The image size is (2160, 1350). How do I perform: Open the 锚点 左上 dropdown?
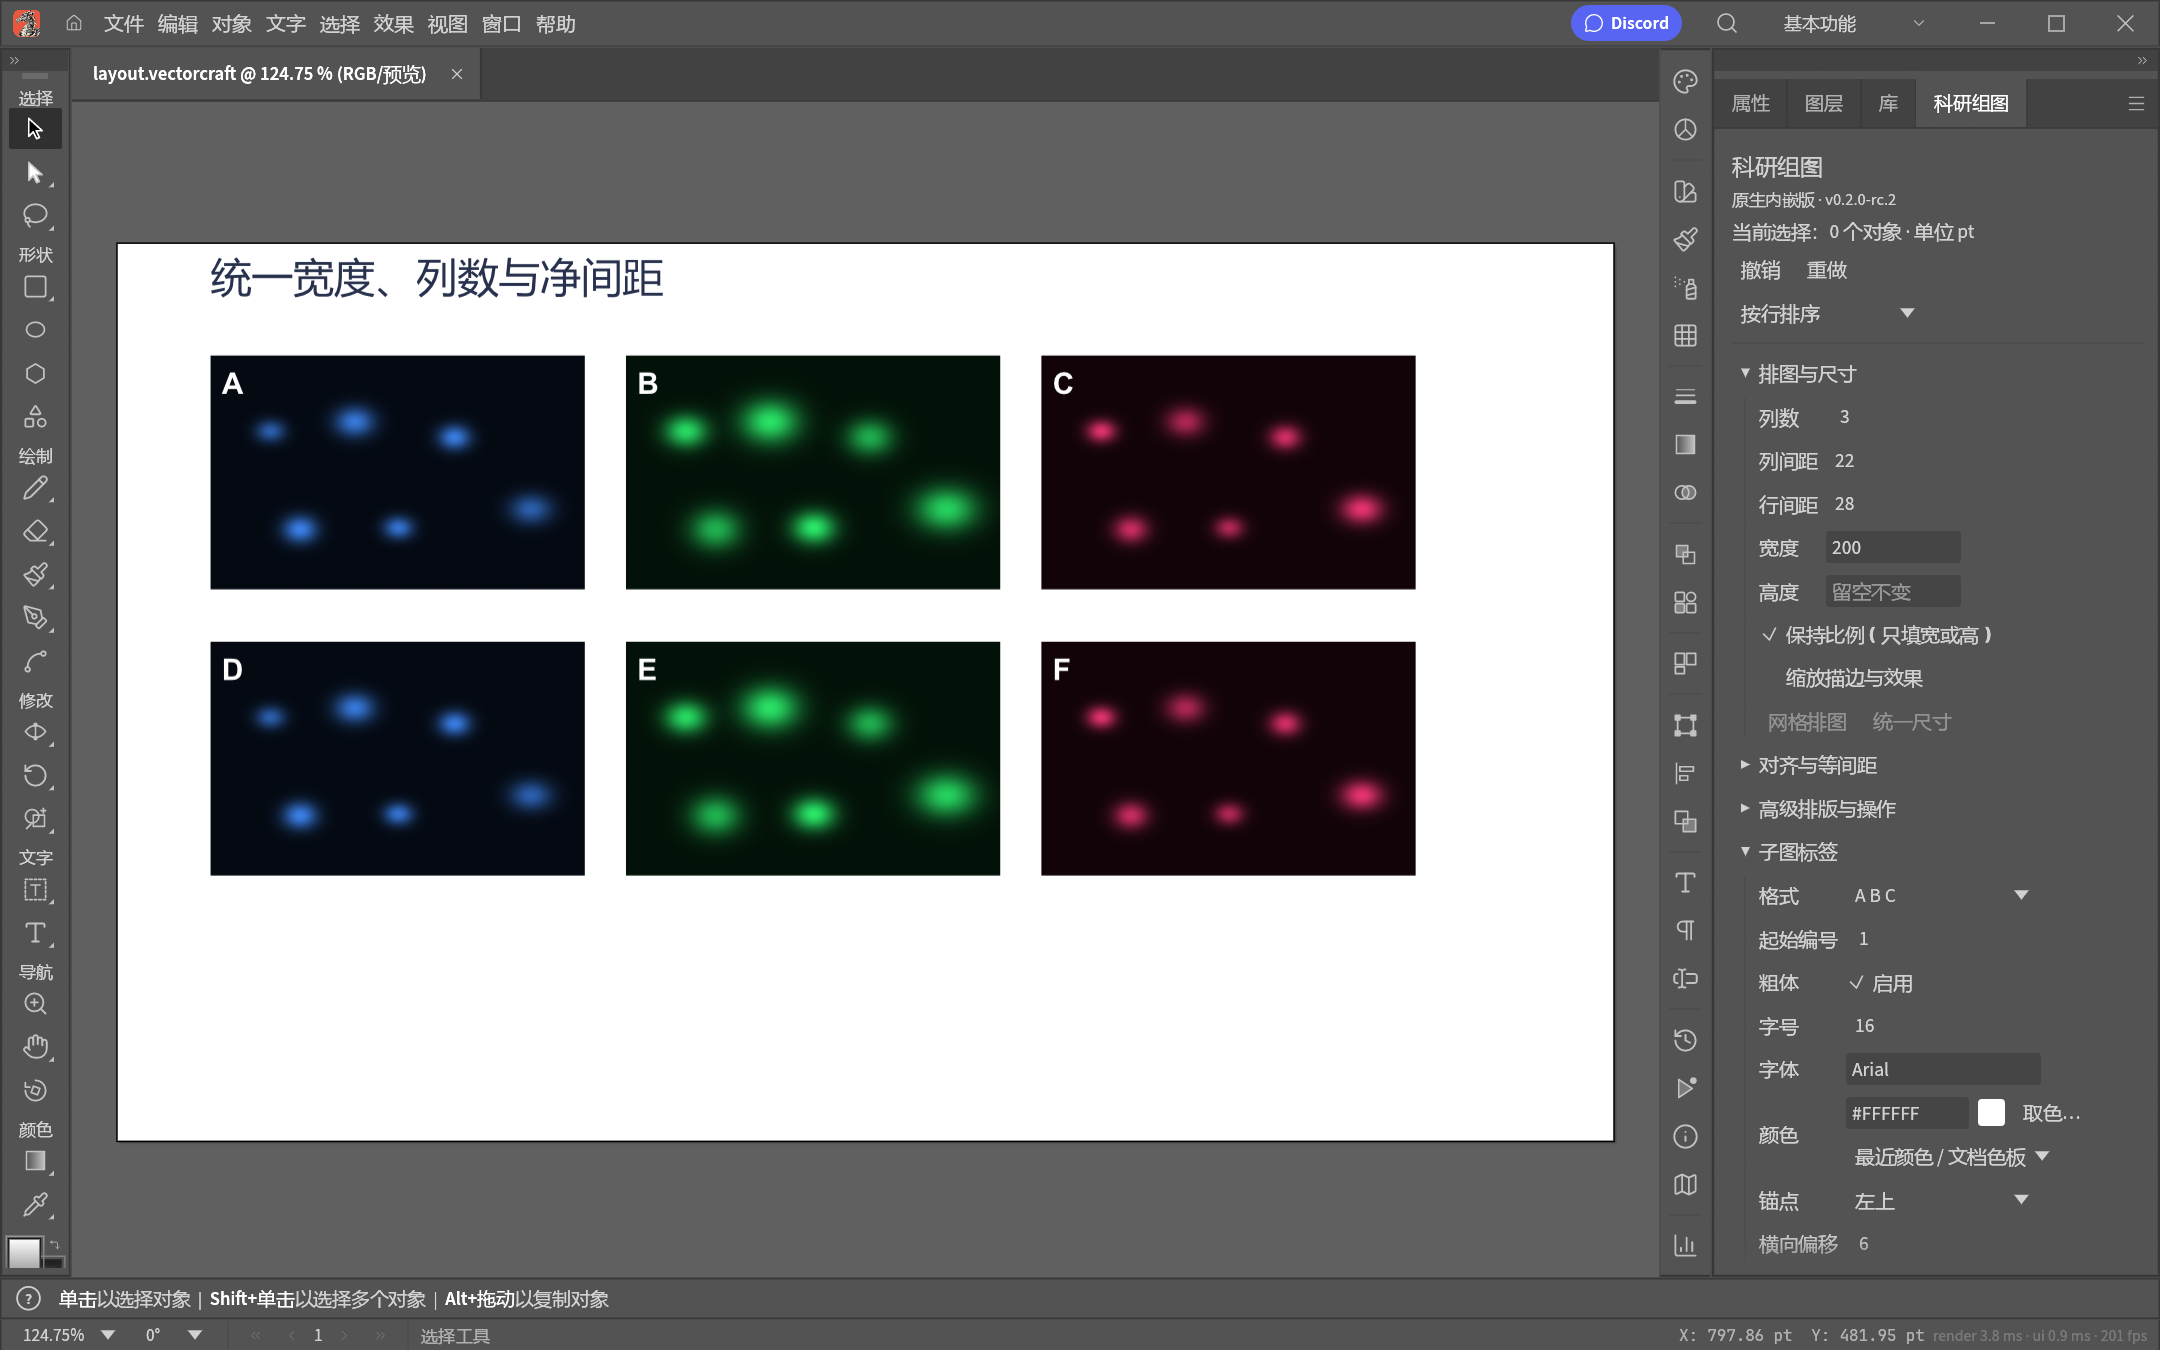pyautogui.click(x=1940, y=1200)
